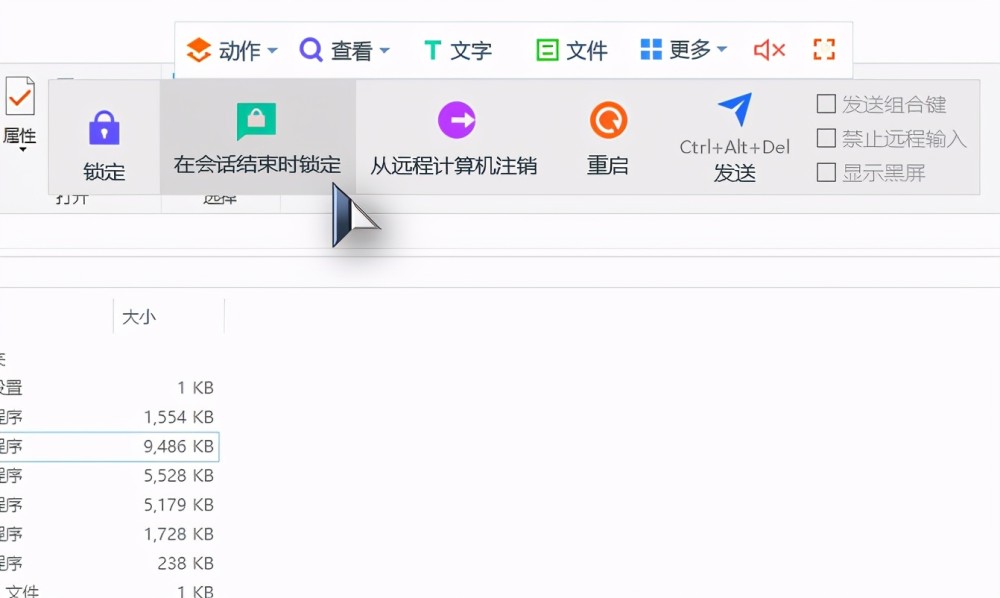The height and width of the screenshot is (598, 1000).
Task: Click the purple arrow 从远程计算机注销 icon
Action: [x=457, y=120]
